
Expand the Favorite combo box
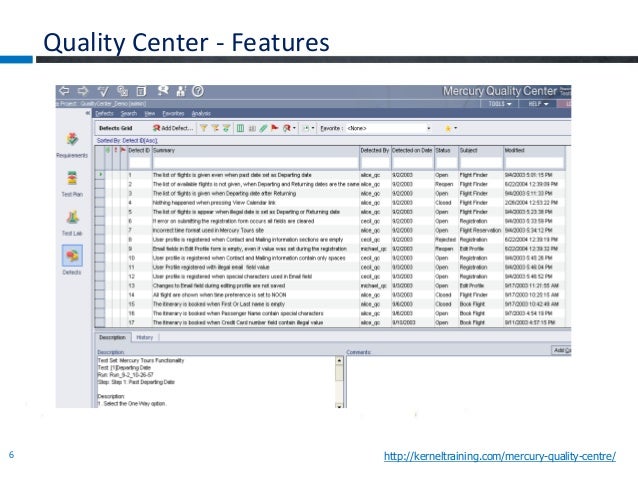pyautogui.click(x=428, y=128)
